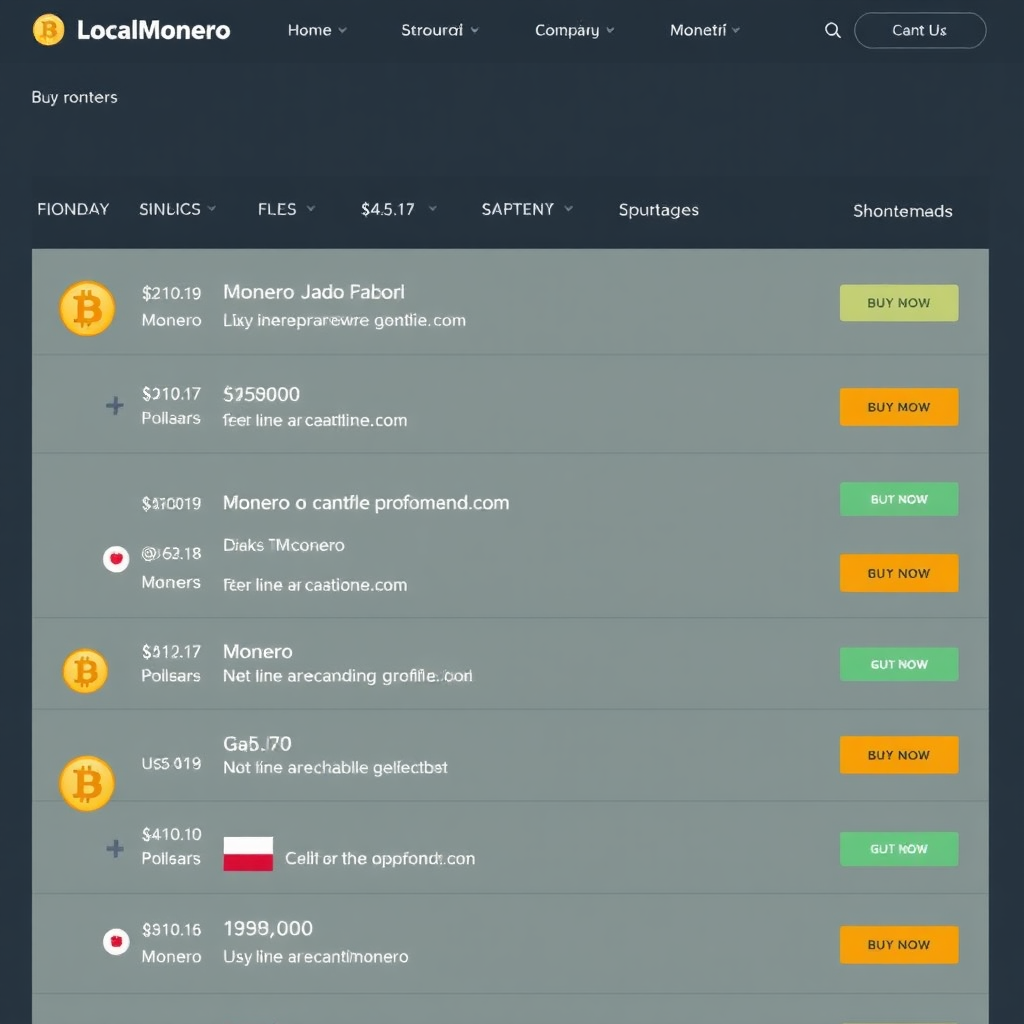Click GUT NOW for Celit or the oppfondt.con
The image size is (1024, 1024).
[x=899, y=849]
